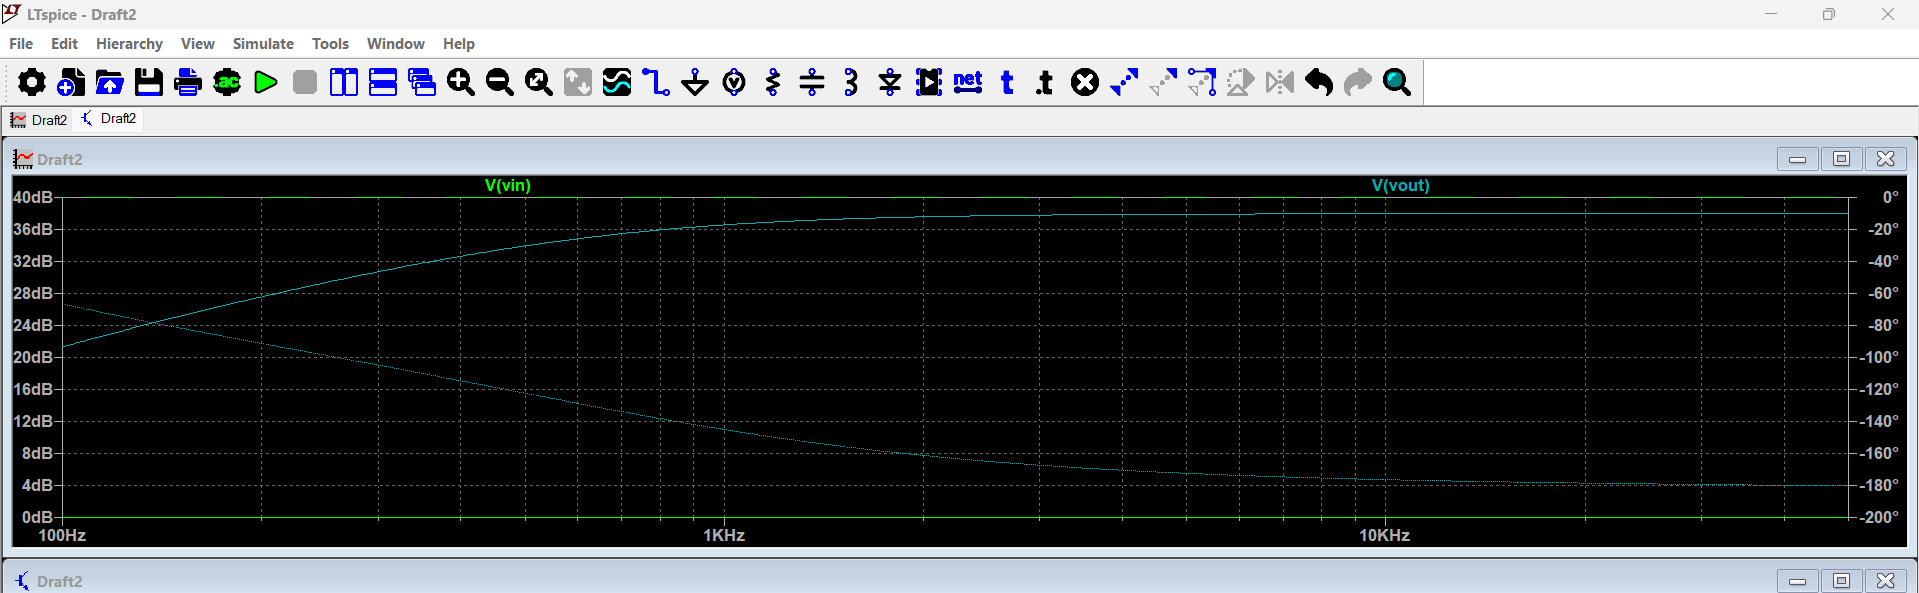This screenshot has width=1919, height=593.
Task: Cascade the windows
Action: click(422, 82)
